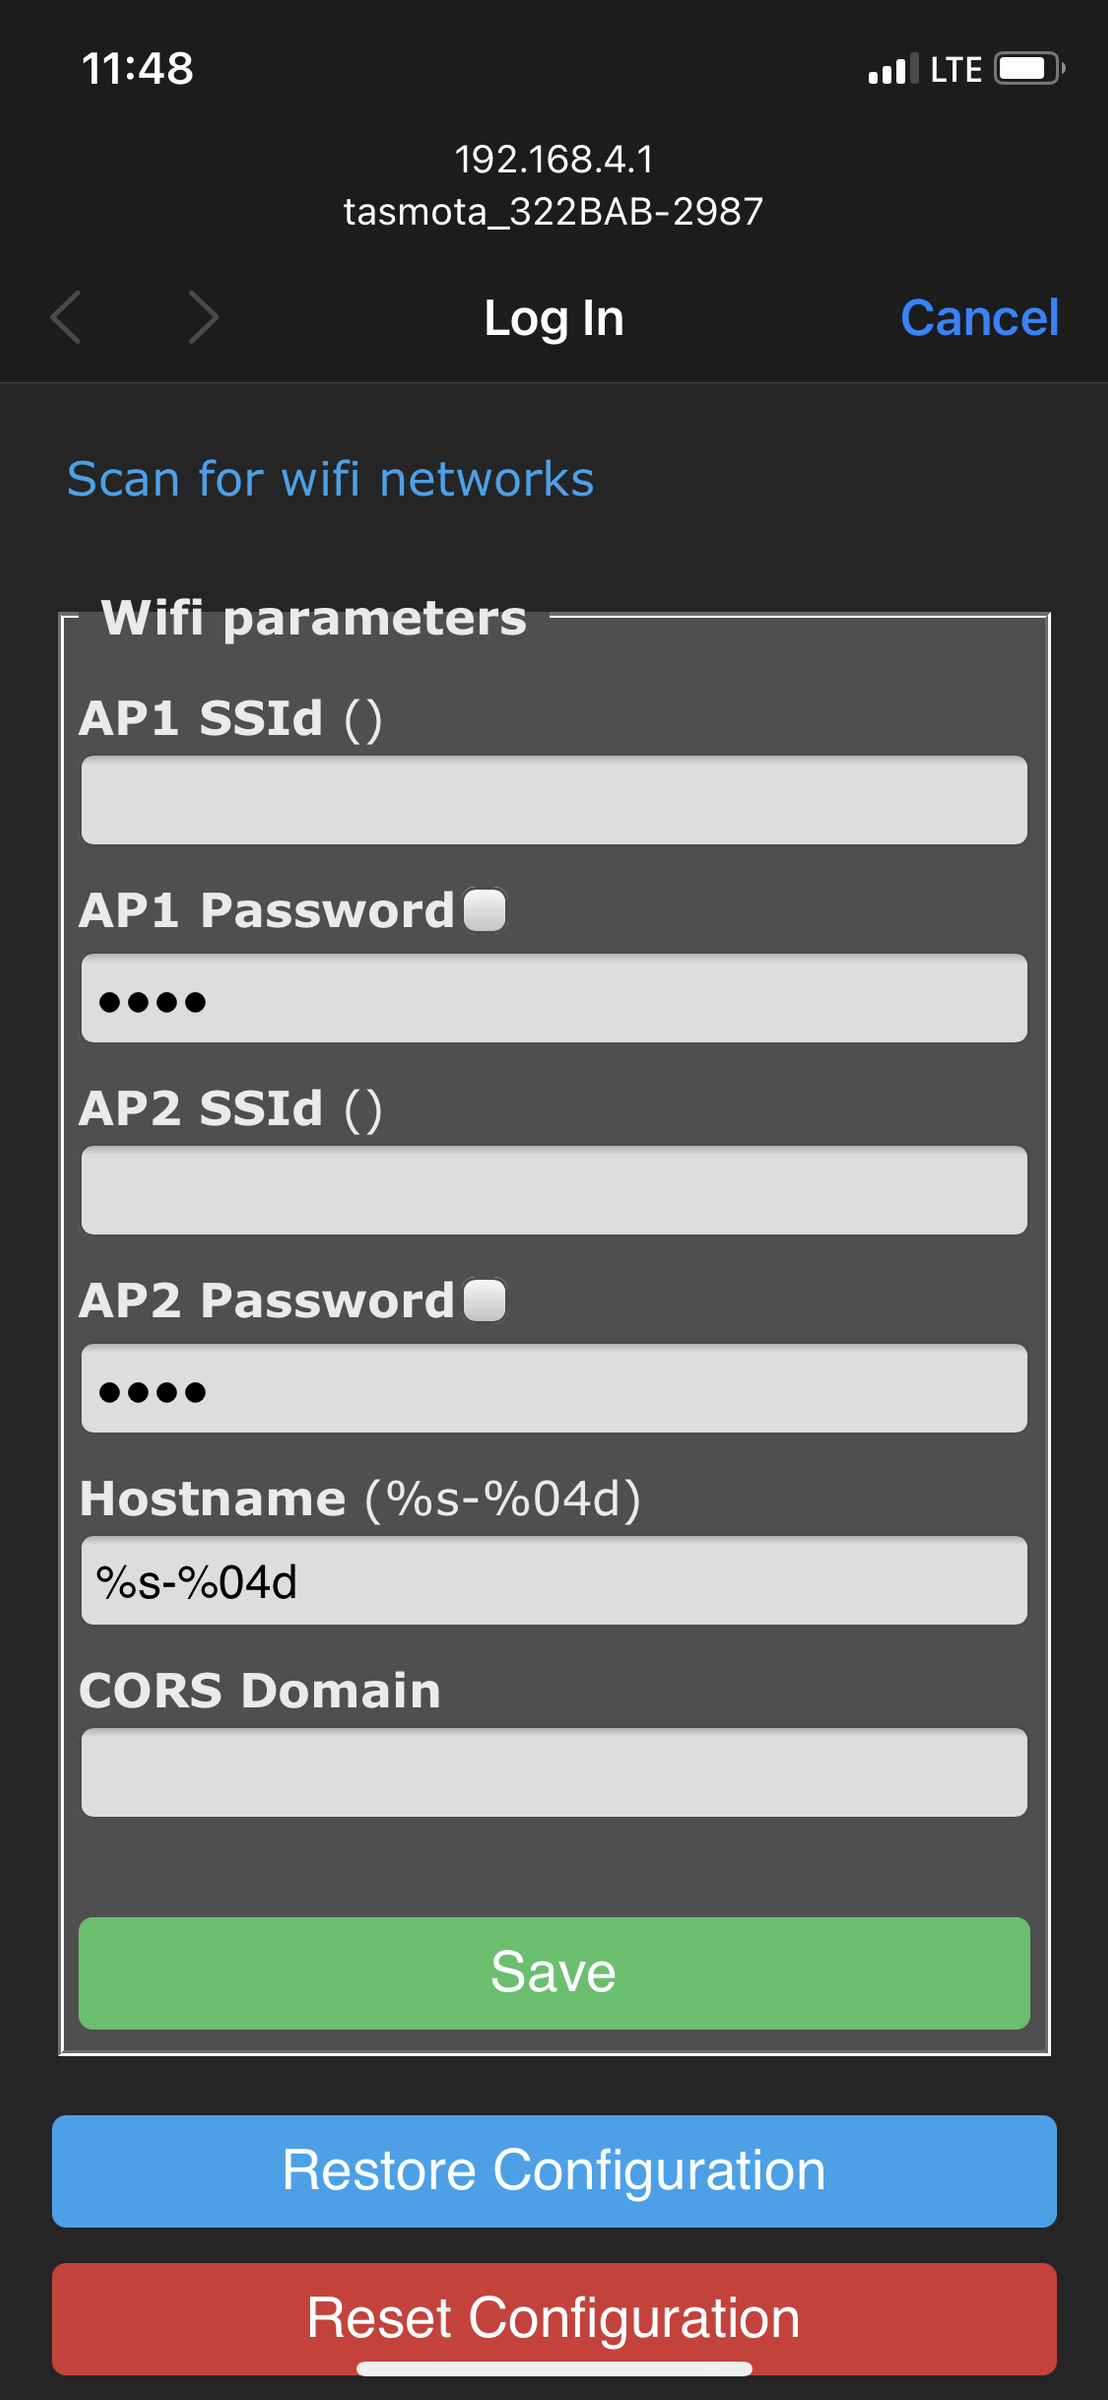Screen dimensions: 1108x2400
Task: Focus the AP1 SSId input field
Action: click(554, 800)
